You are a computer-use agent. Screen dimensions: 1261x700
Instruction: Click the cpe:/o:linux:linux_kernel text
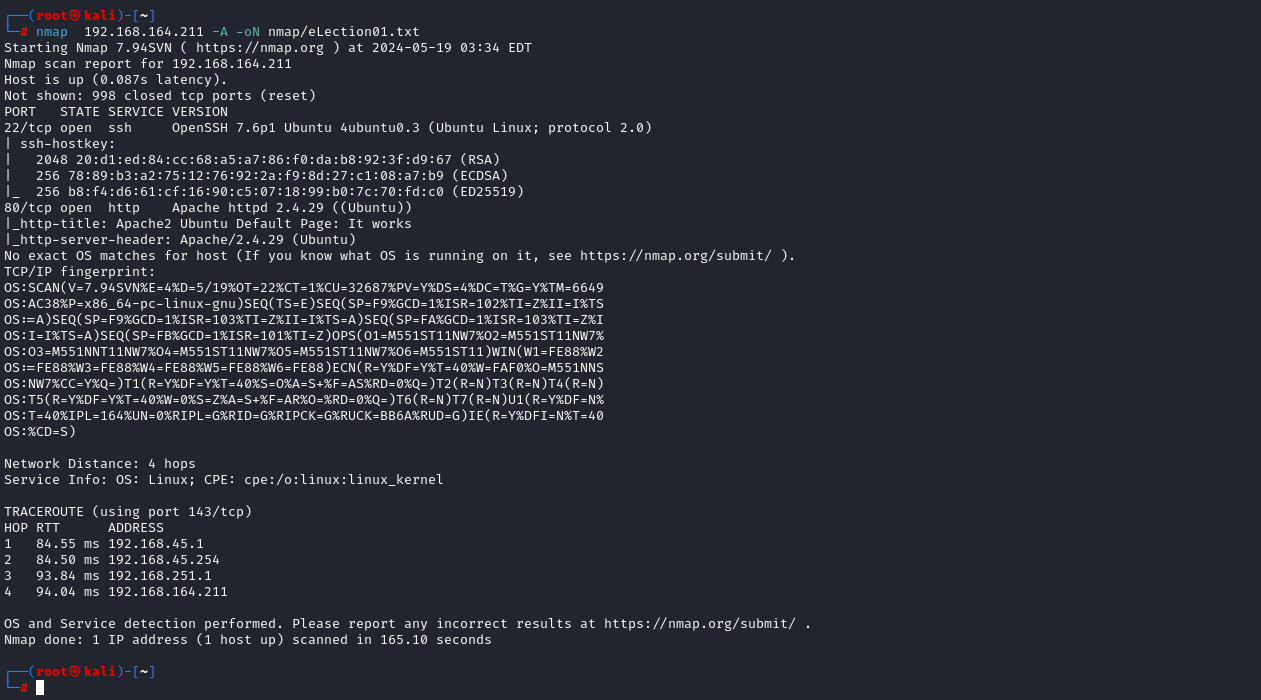[x=344, y=480]
